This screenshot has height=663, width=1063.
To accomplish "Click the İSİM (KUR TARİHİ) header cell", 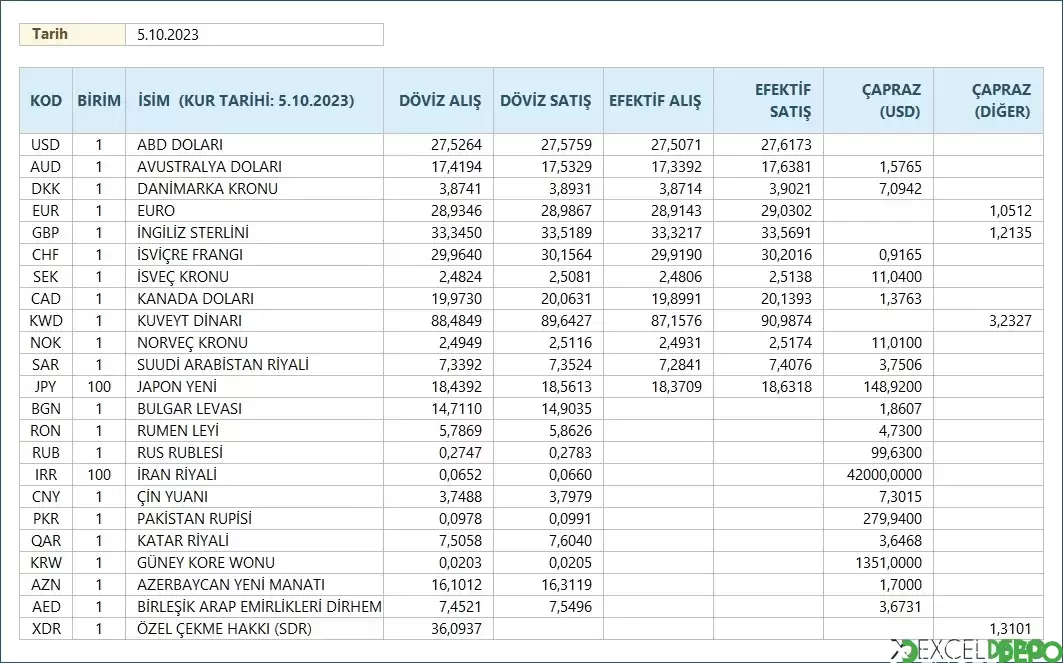I will 254,100.
